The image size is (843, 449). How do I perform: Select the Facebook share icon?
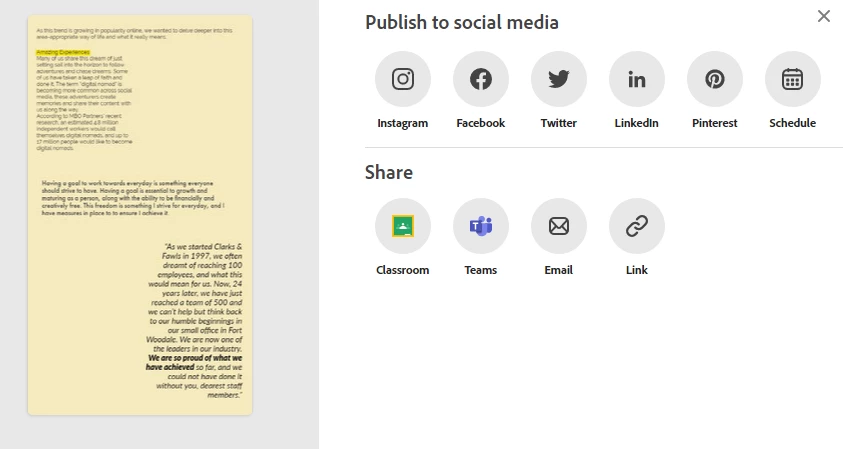click(481, 79)
